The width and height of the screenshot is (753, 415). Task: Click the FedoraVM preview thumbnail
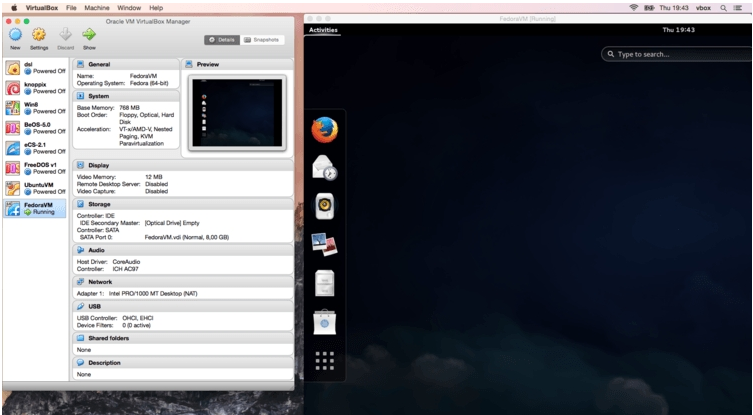pyautogui.click(x=237, y=112)
